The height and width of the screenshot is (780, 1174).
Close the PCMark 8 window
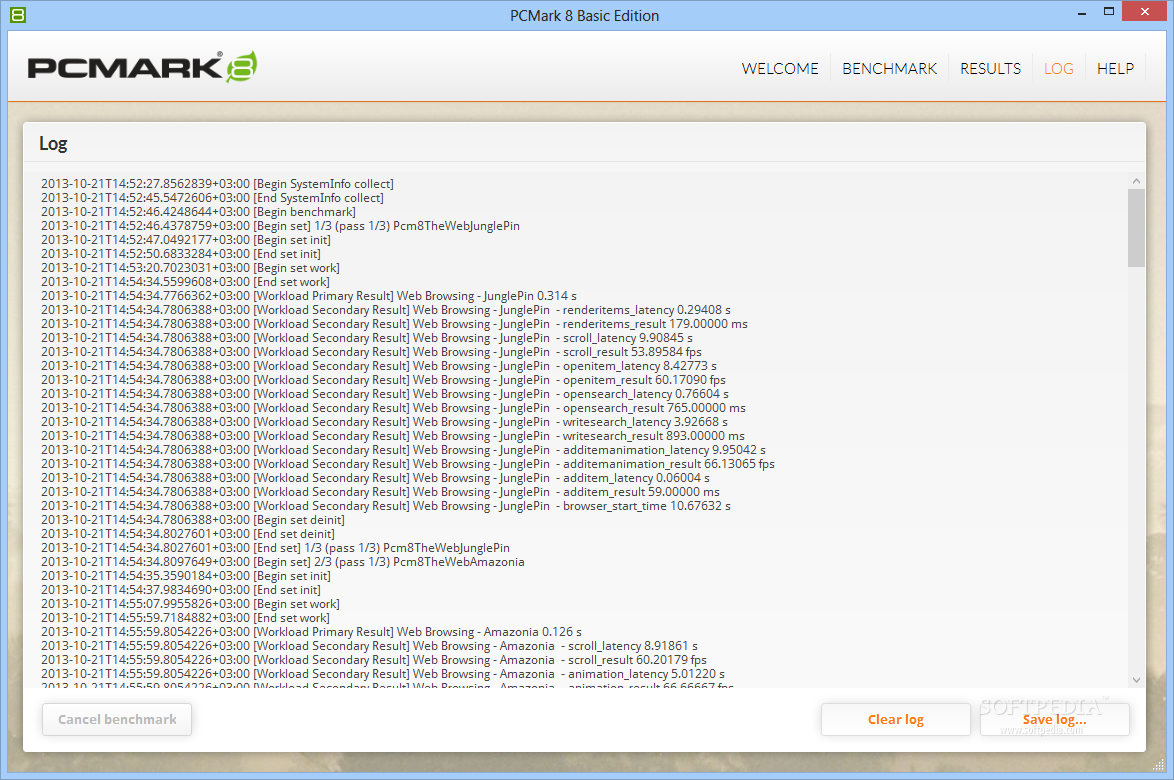(1144, 11)
